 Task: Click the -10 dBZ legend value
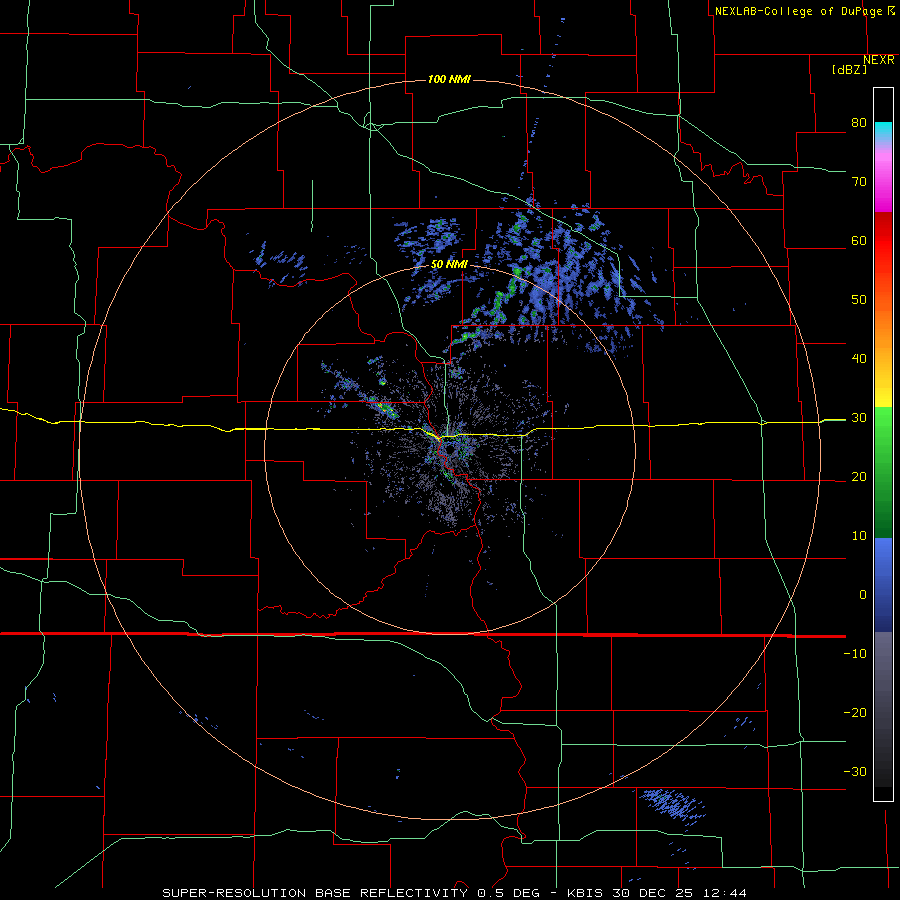[855, 654]
